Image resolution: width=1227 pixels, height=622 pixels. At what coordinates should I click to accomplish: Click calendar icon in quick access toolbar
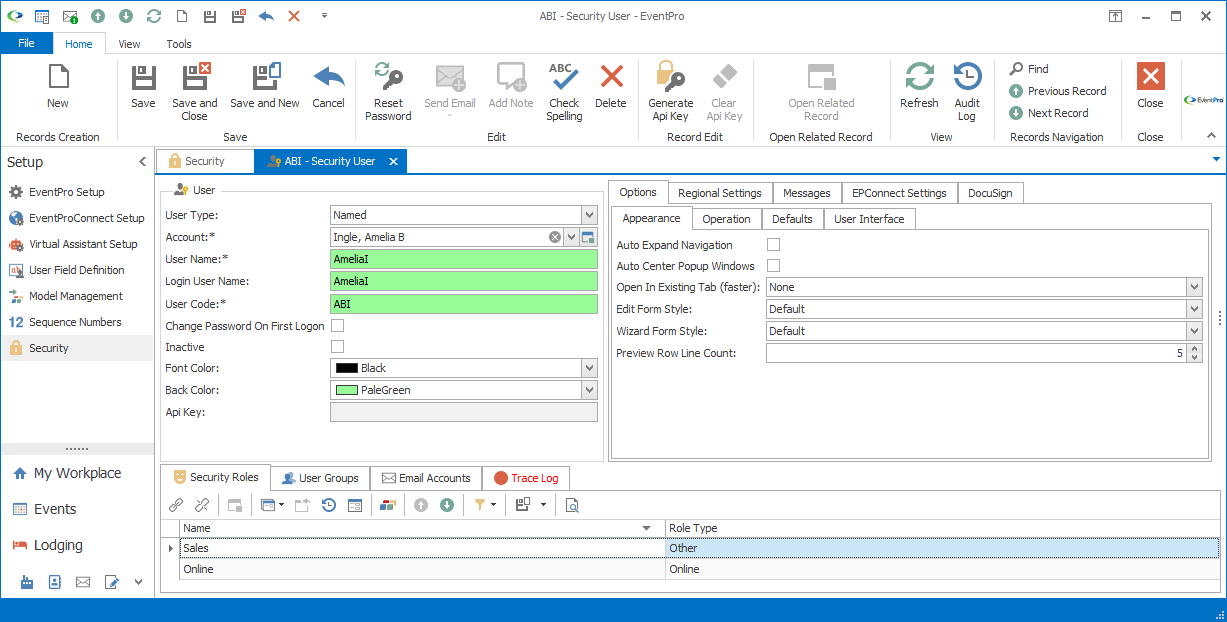point(42,16)
